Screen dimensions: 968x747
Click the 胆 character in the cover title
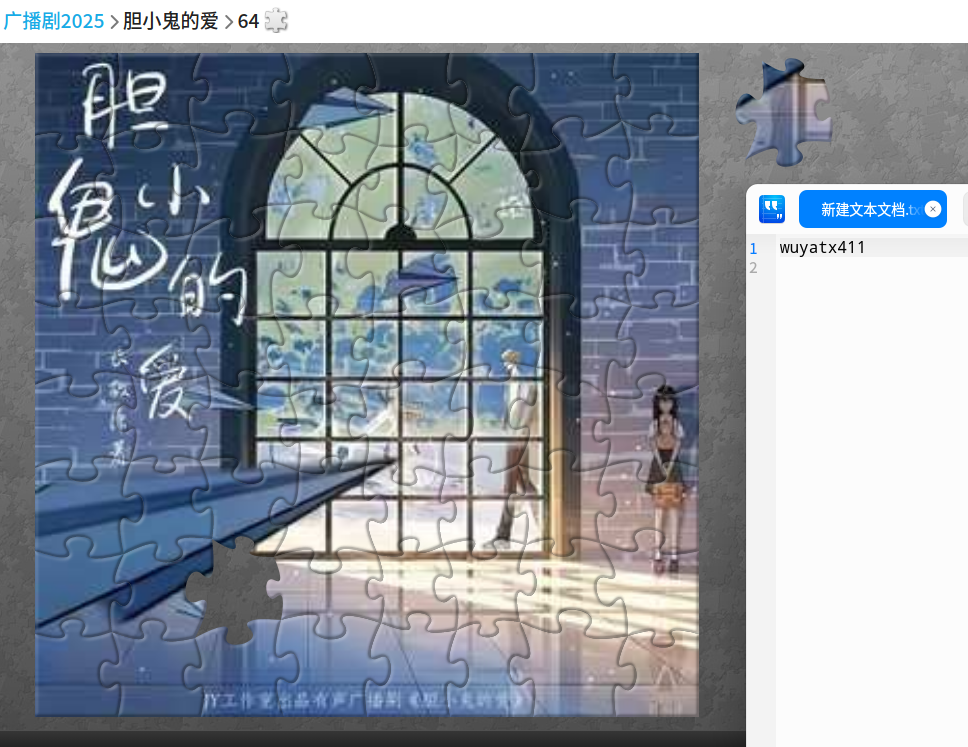coord(125,104)
